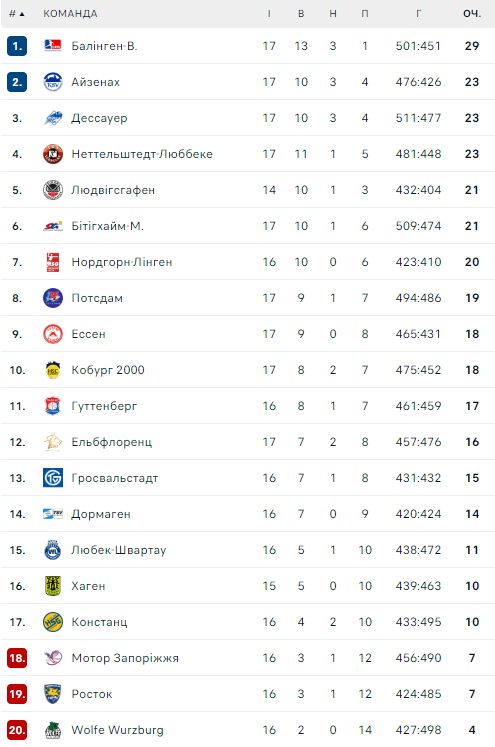Open the Ельбфлоренц team link
The height and width of the screenshot is (747, 495).
tap(111, 442)
